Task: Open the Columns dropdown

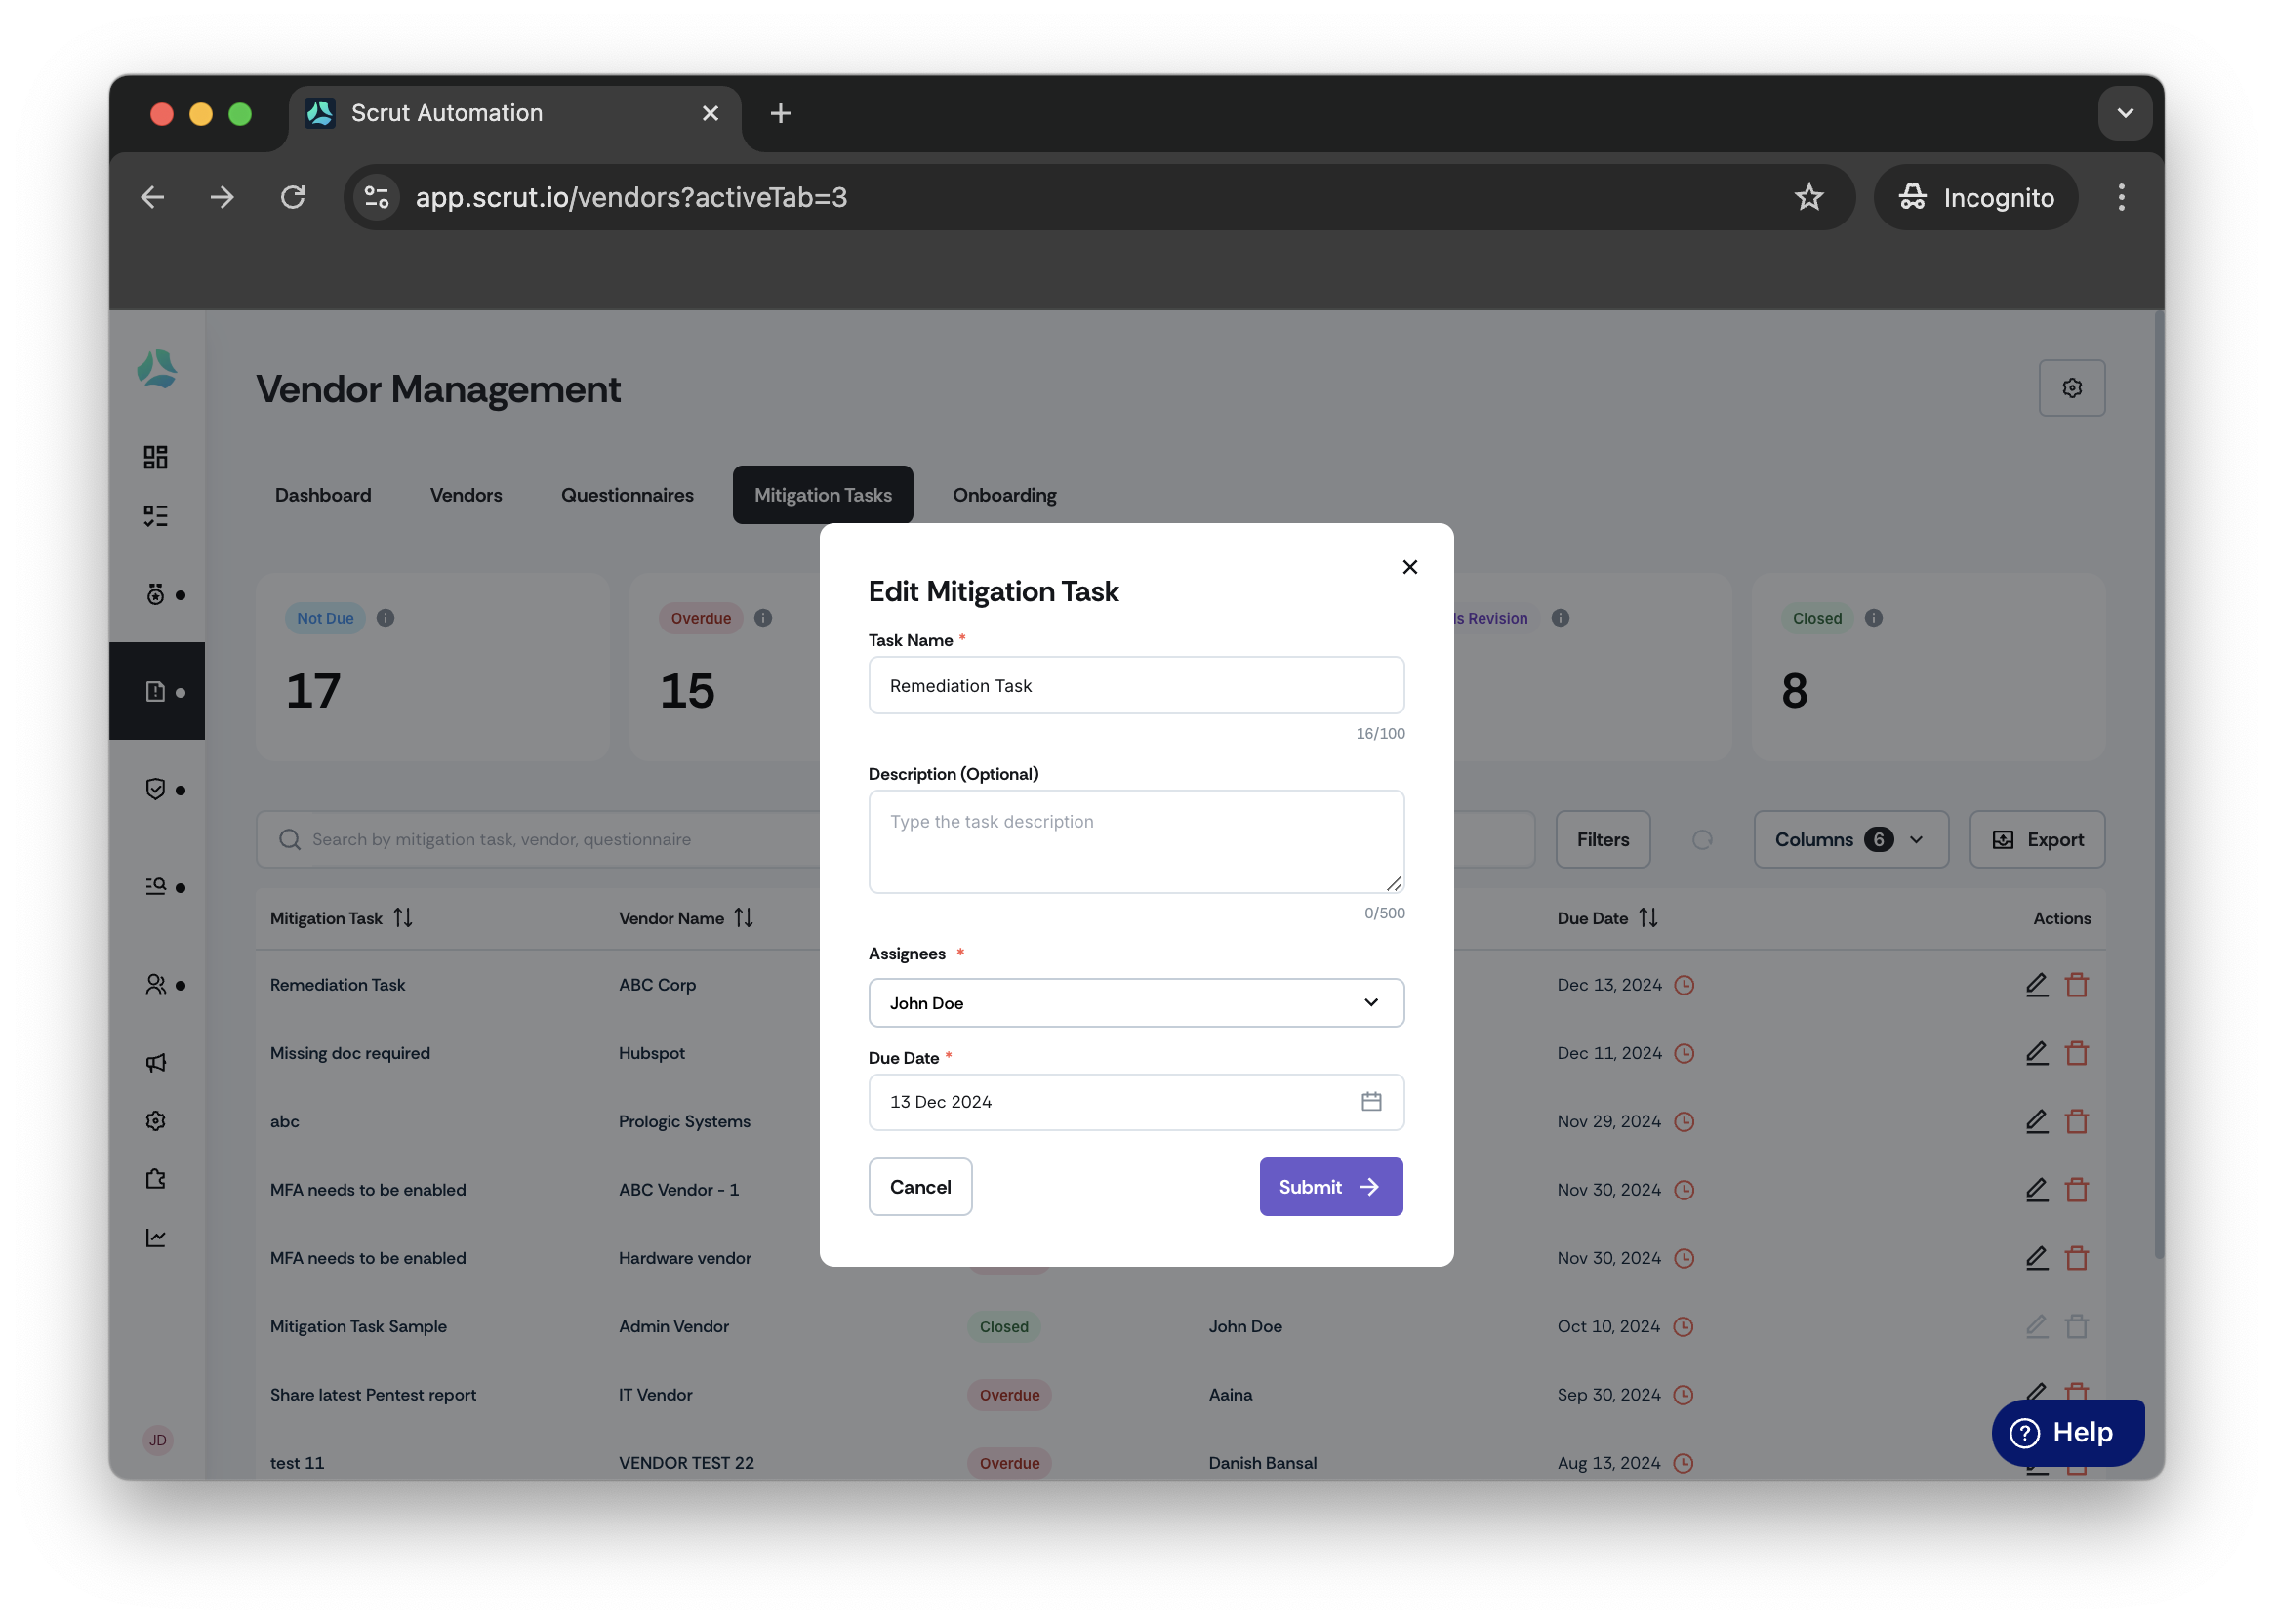Action: [x=1850, y=839]
